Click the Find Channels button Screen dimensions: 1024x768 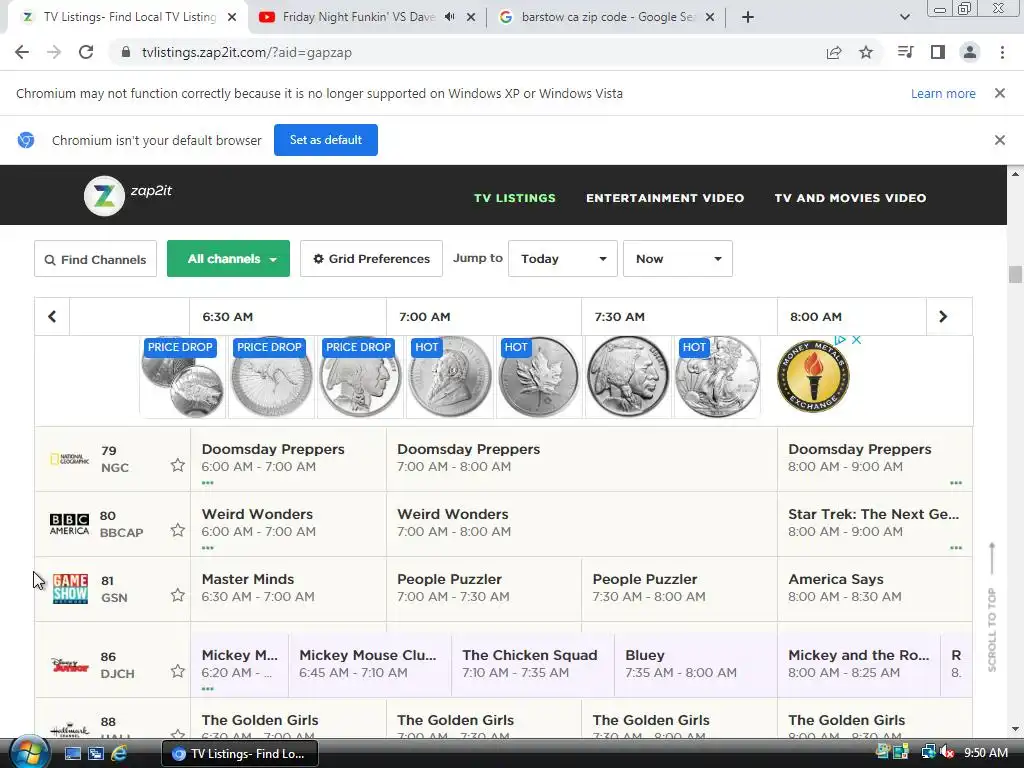[95, 259]
